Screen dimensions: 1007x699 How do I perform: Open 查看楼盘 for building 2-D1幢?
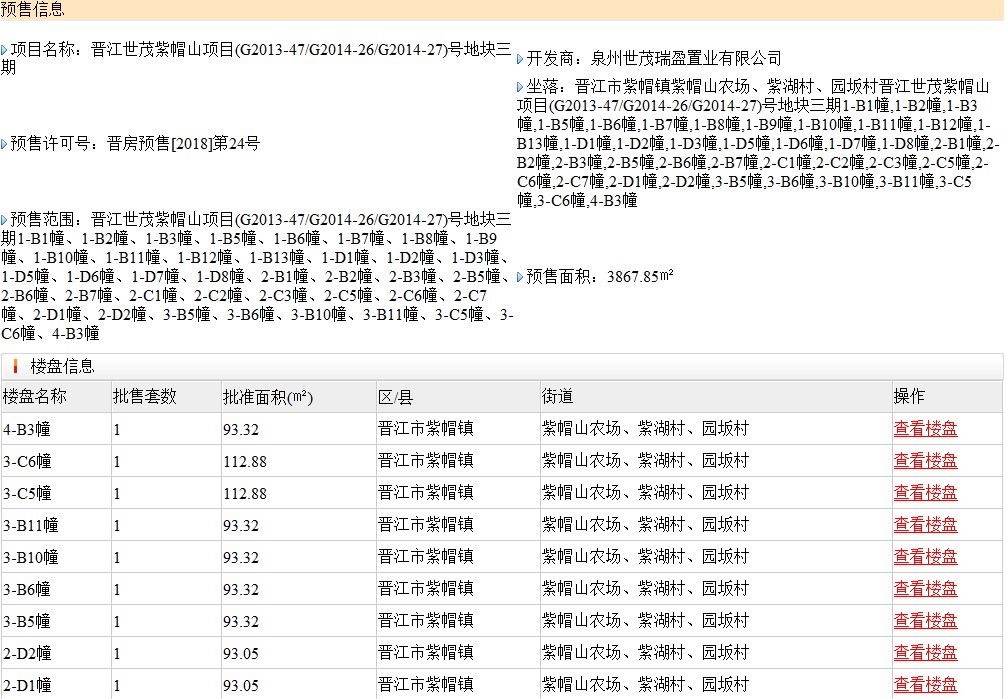[x=925, y=685]
